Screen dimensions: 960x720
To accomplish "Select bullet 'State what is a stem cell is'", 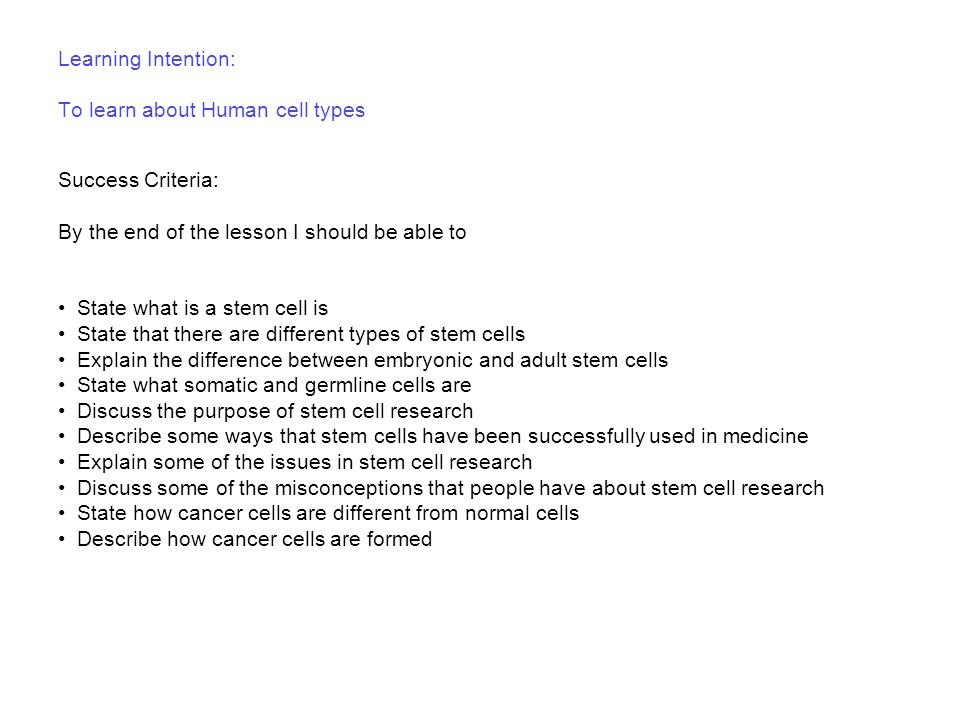I will [203, 308].
